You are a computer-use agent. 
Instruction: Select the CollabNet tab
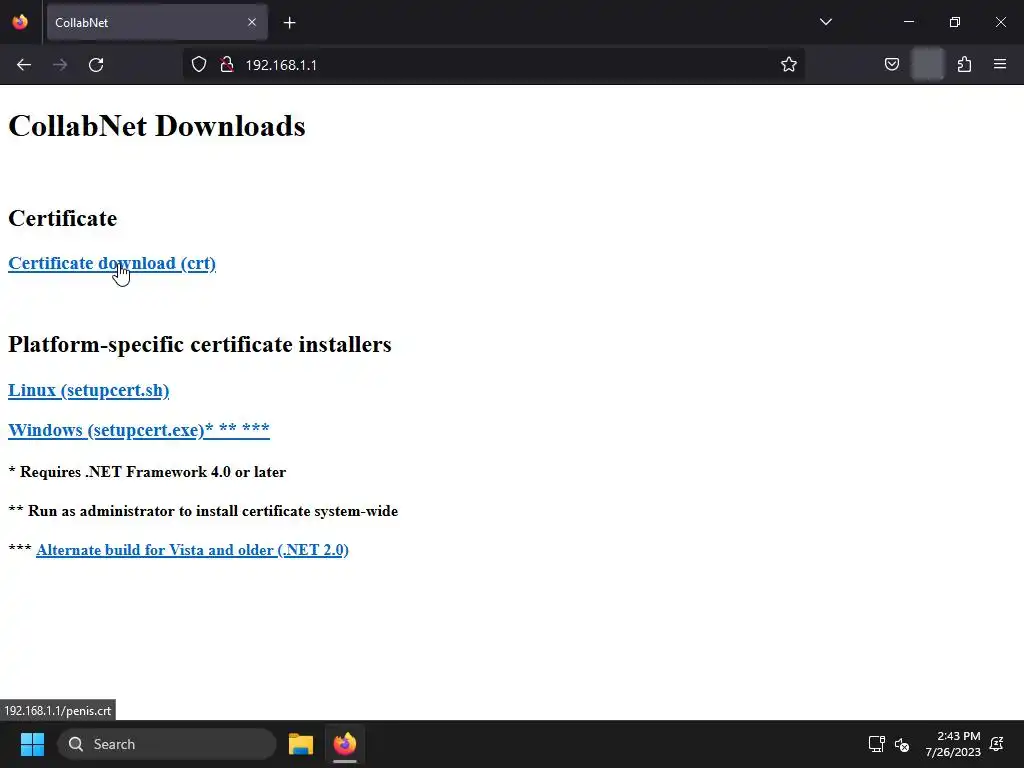coord(157,22)
